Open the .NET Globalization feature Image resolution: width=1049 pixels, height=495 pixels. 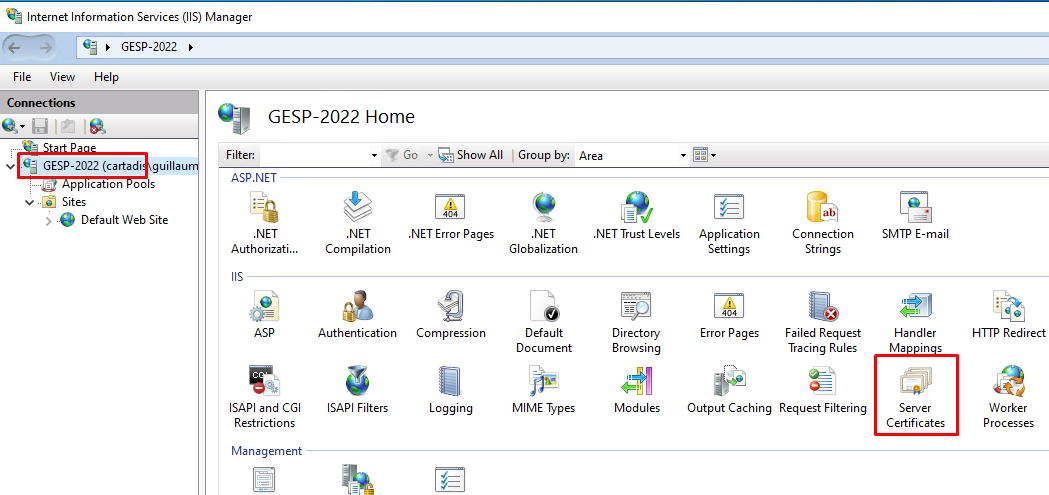pos(543,224)
